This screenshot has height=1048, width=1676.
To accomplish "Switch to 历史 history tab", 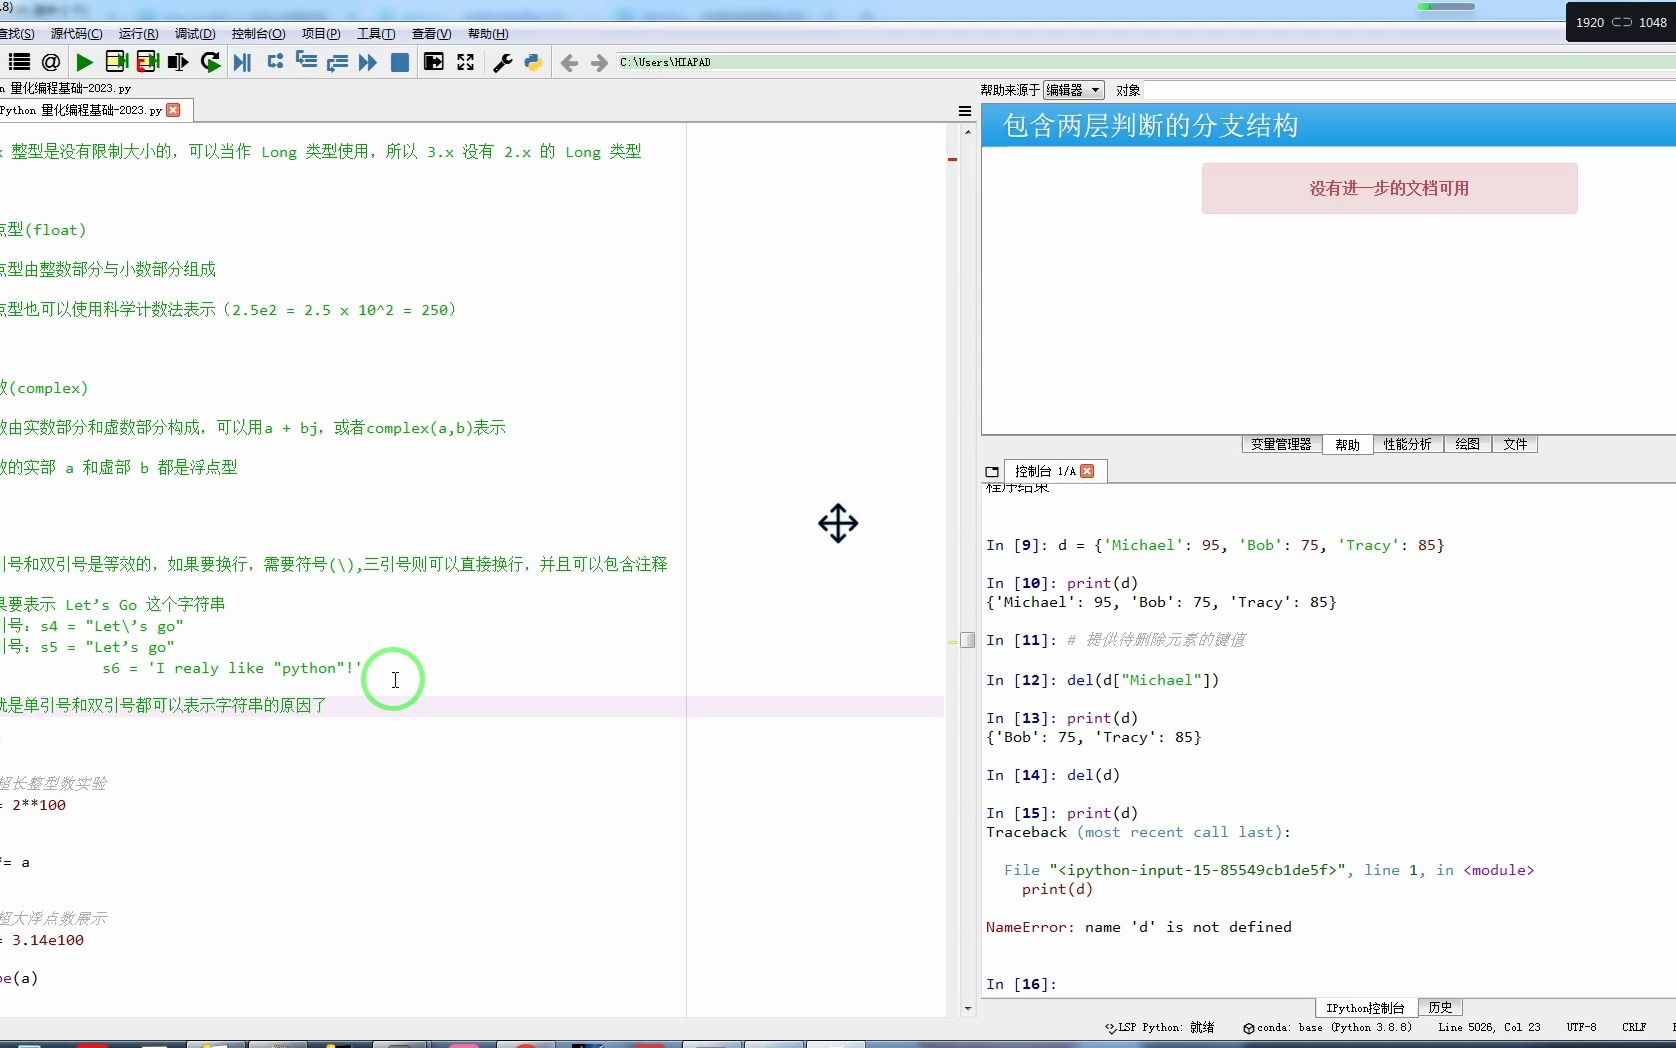I will 1440,1007.
